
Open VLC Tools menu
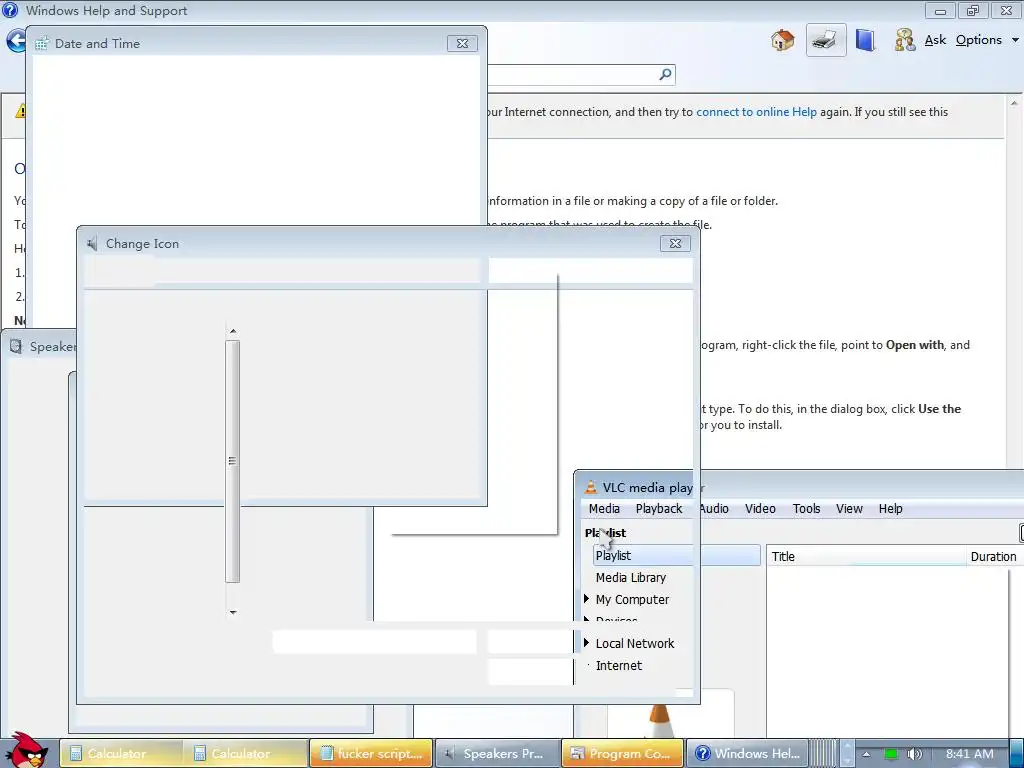pyautogui.click(x=807, y=509)
